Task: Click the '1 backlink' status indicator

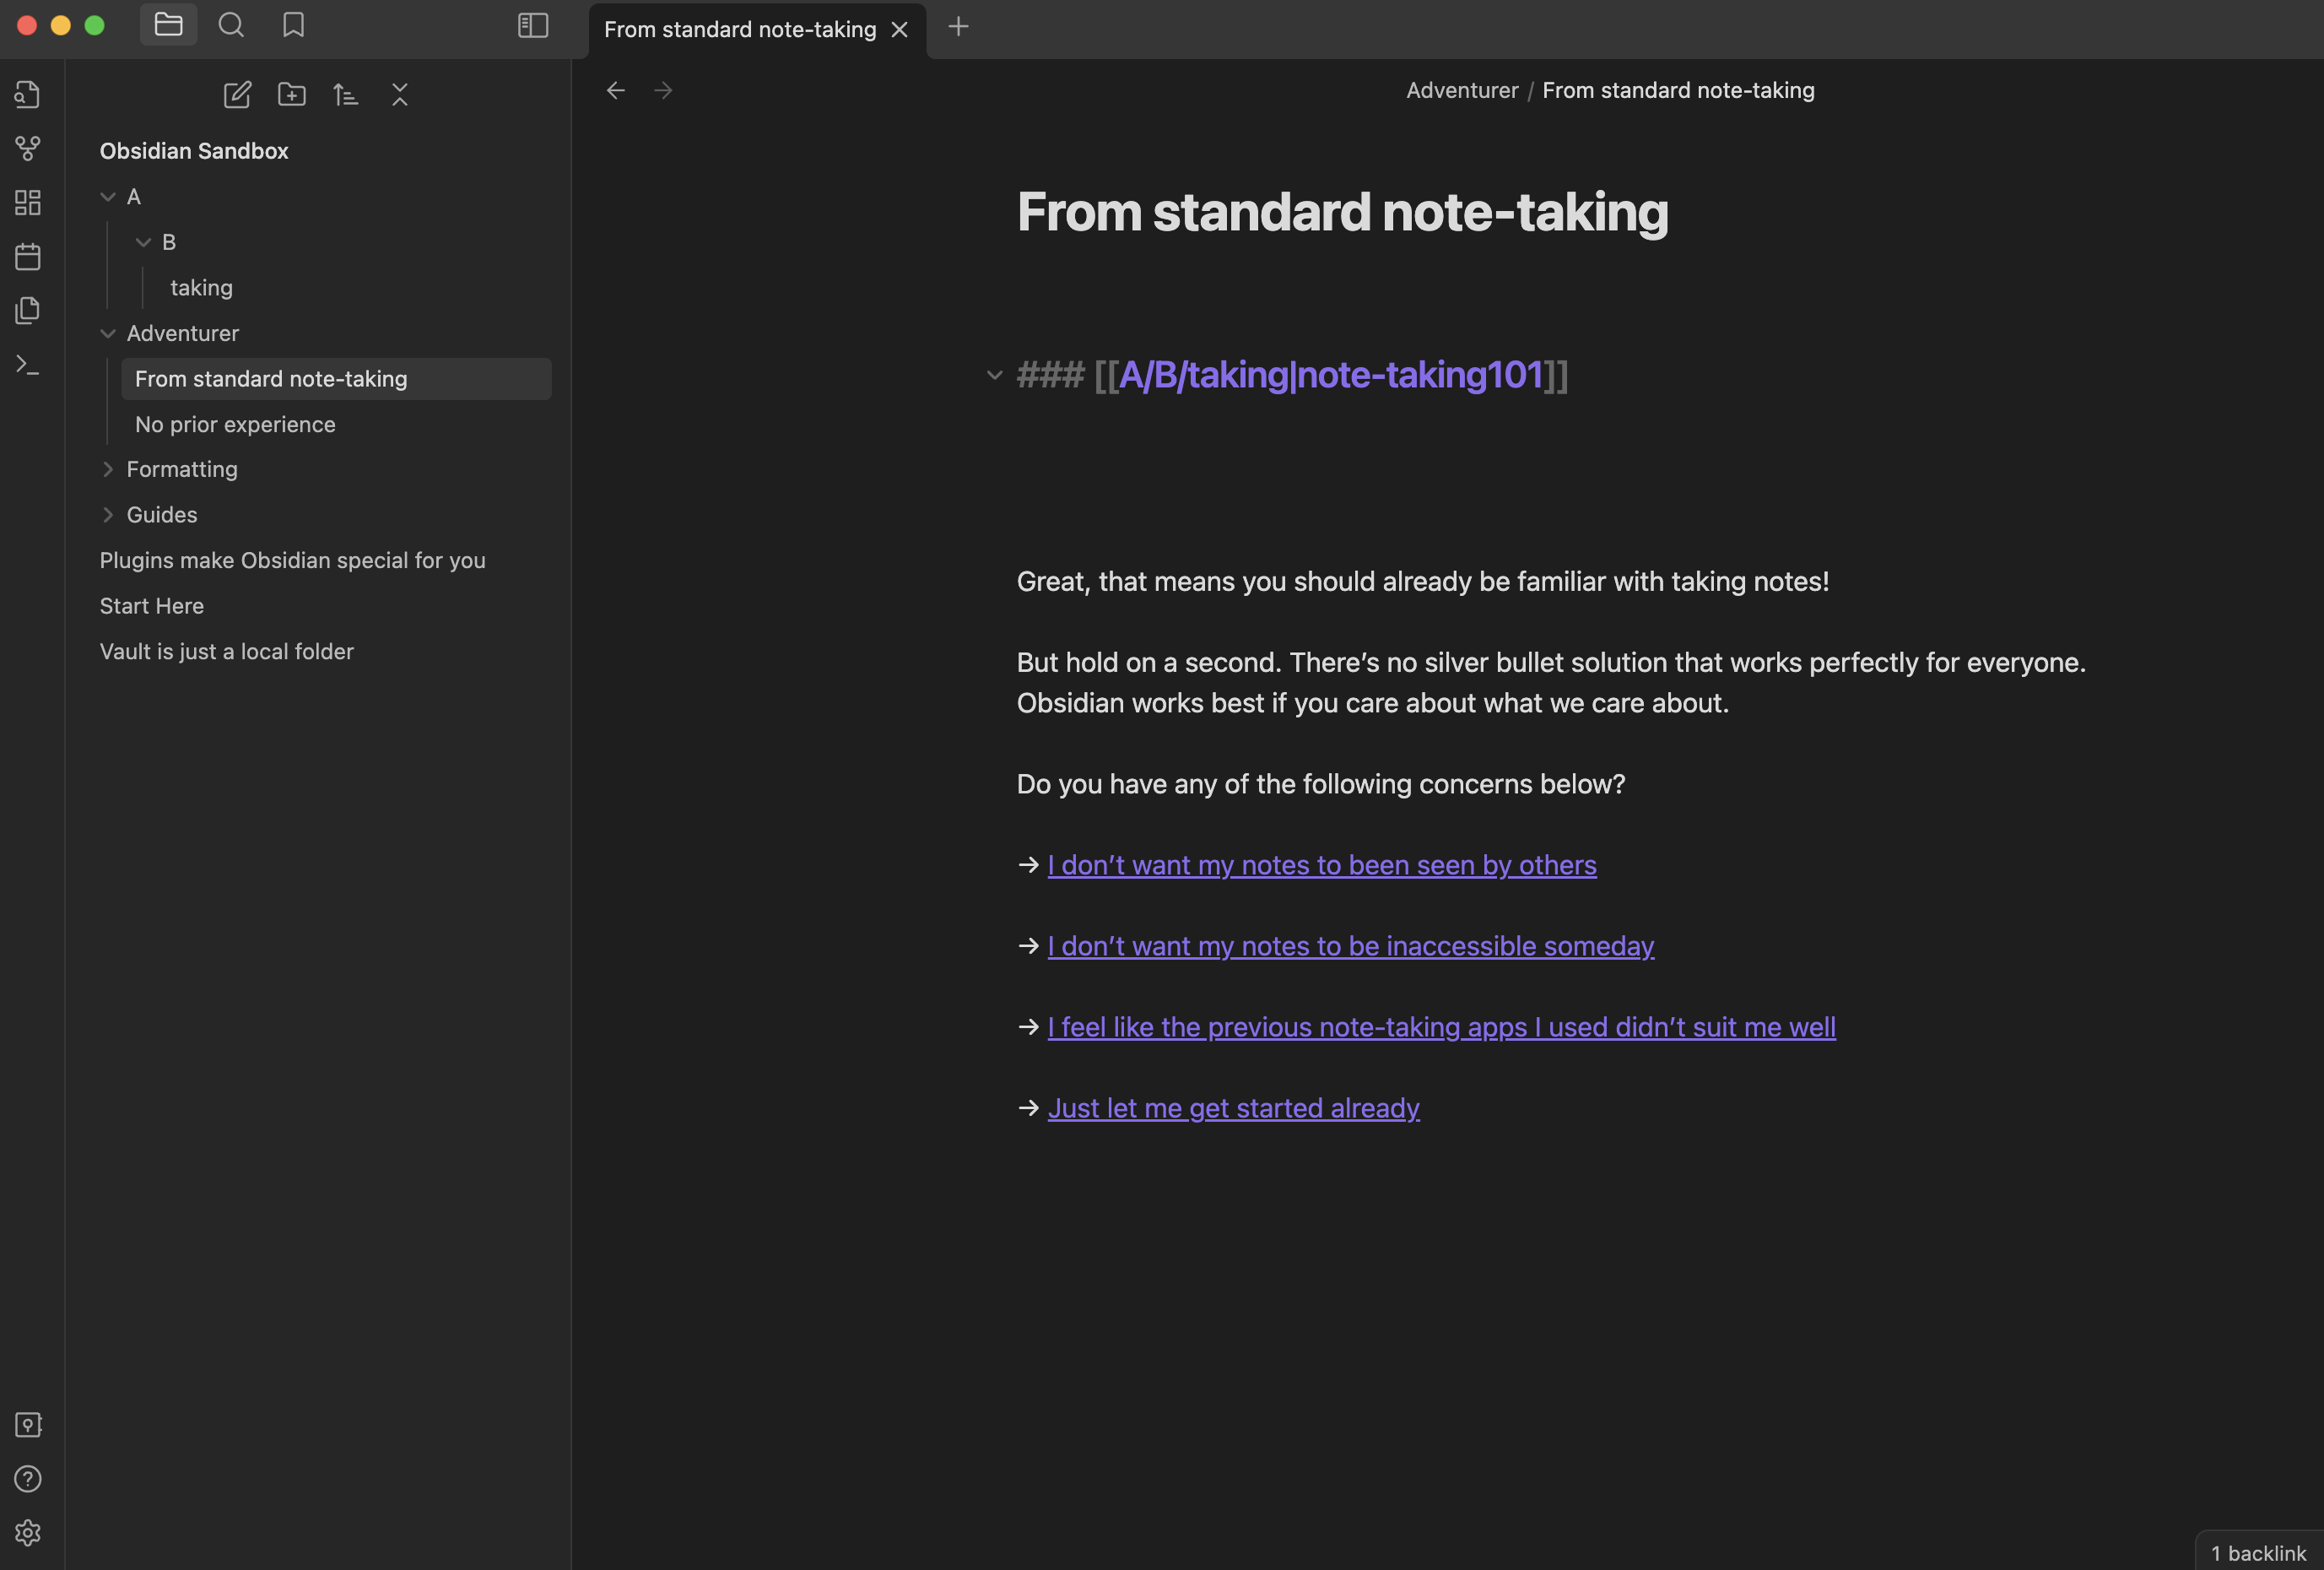Action: tap(2257, 1552)
